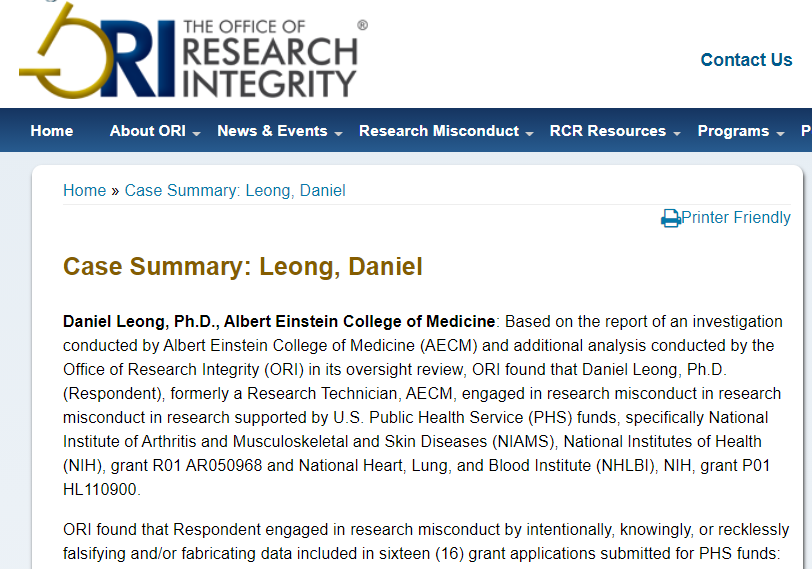Open the Programs menu item
This screenshot has height=569, width=812.
(x=733, y=131)
